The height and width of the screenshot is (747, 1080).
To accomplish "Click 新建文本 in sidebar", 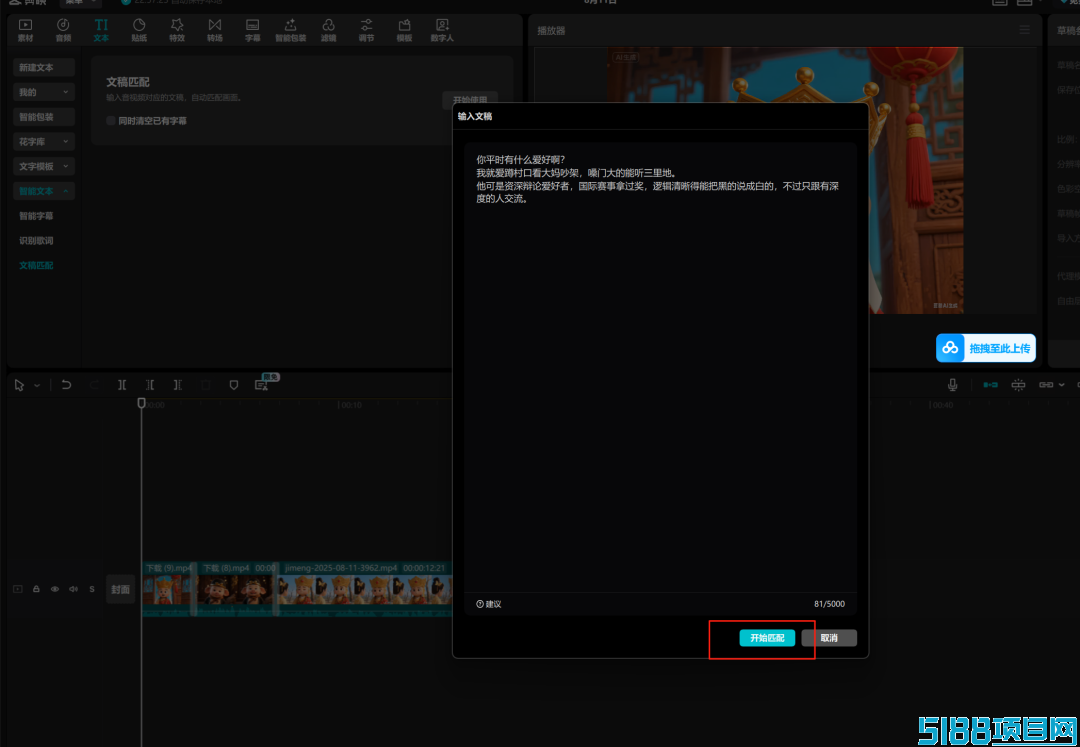I will 44,67.
